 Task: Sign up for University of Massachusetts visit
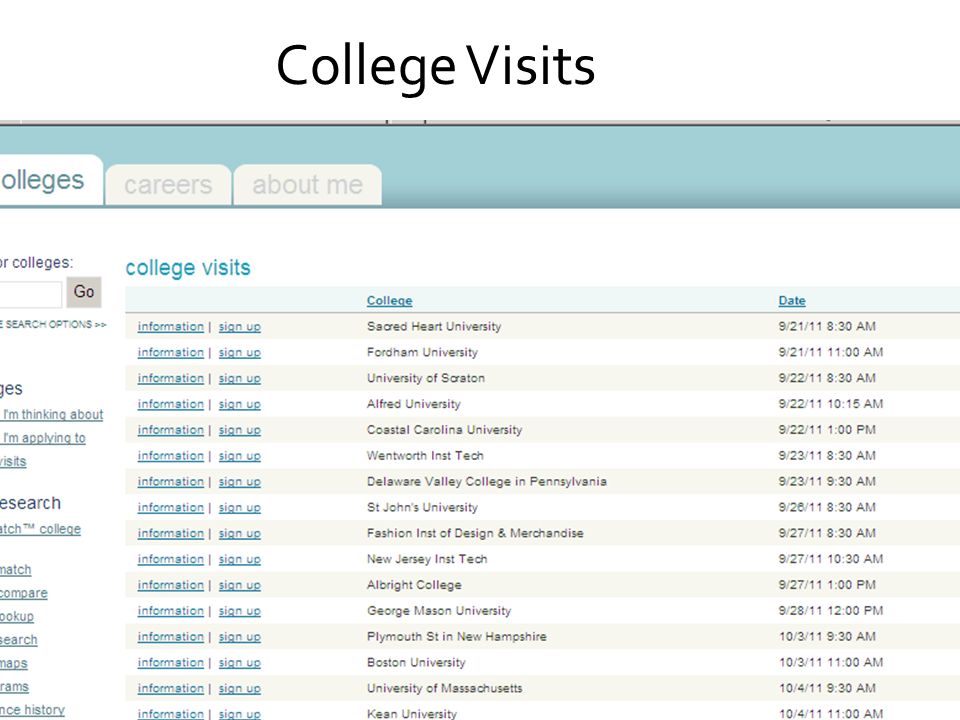coord(239,688)
